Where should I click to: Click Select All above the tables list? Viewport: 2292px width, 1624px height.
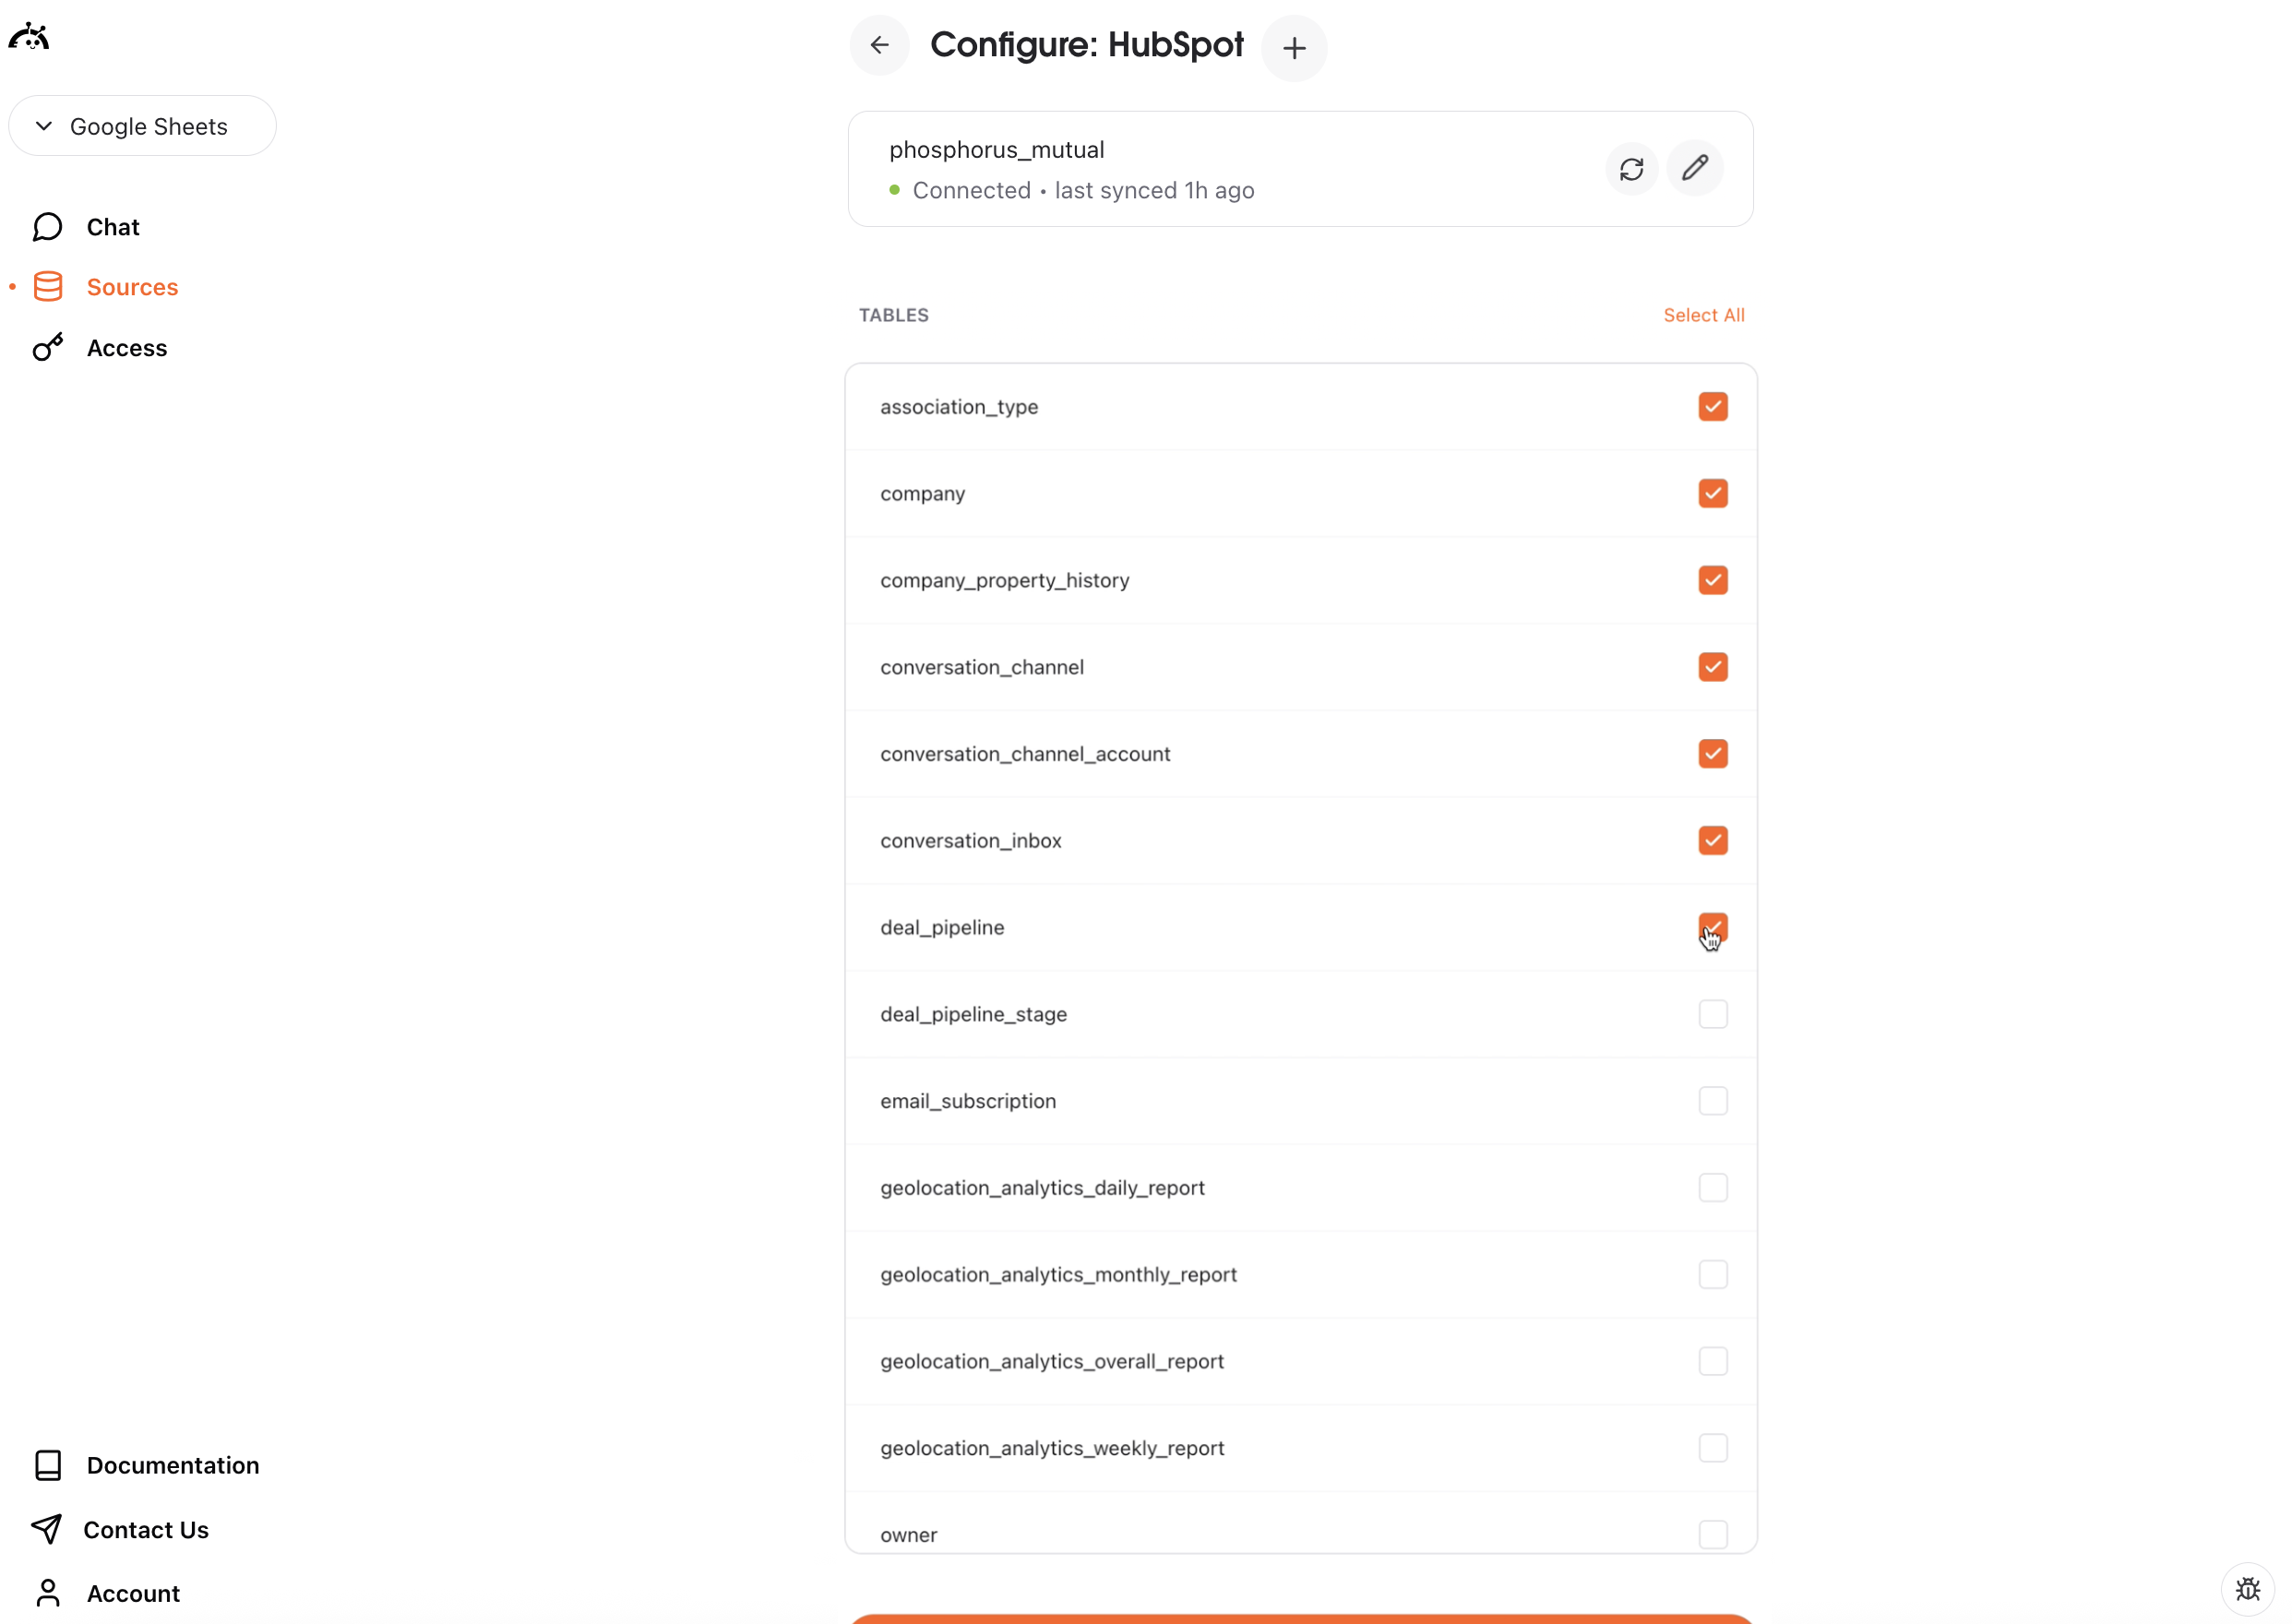[1704, 315]
